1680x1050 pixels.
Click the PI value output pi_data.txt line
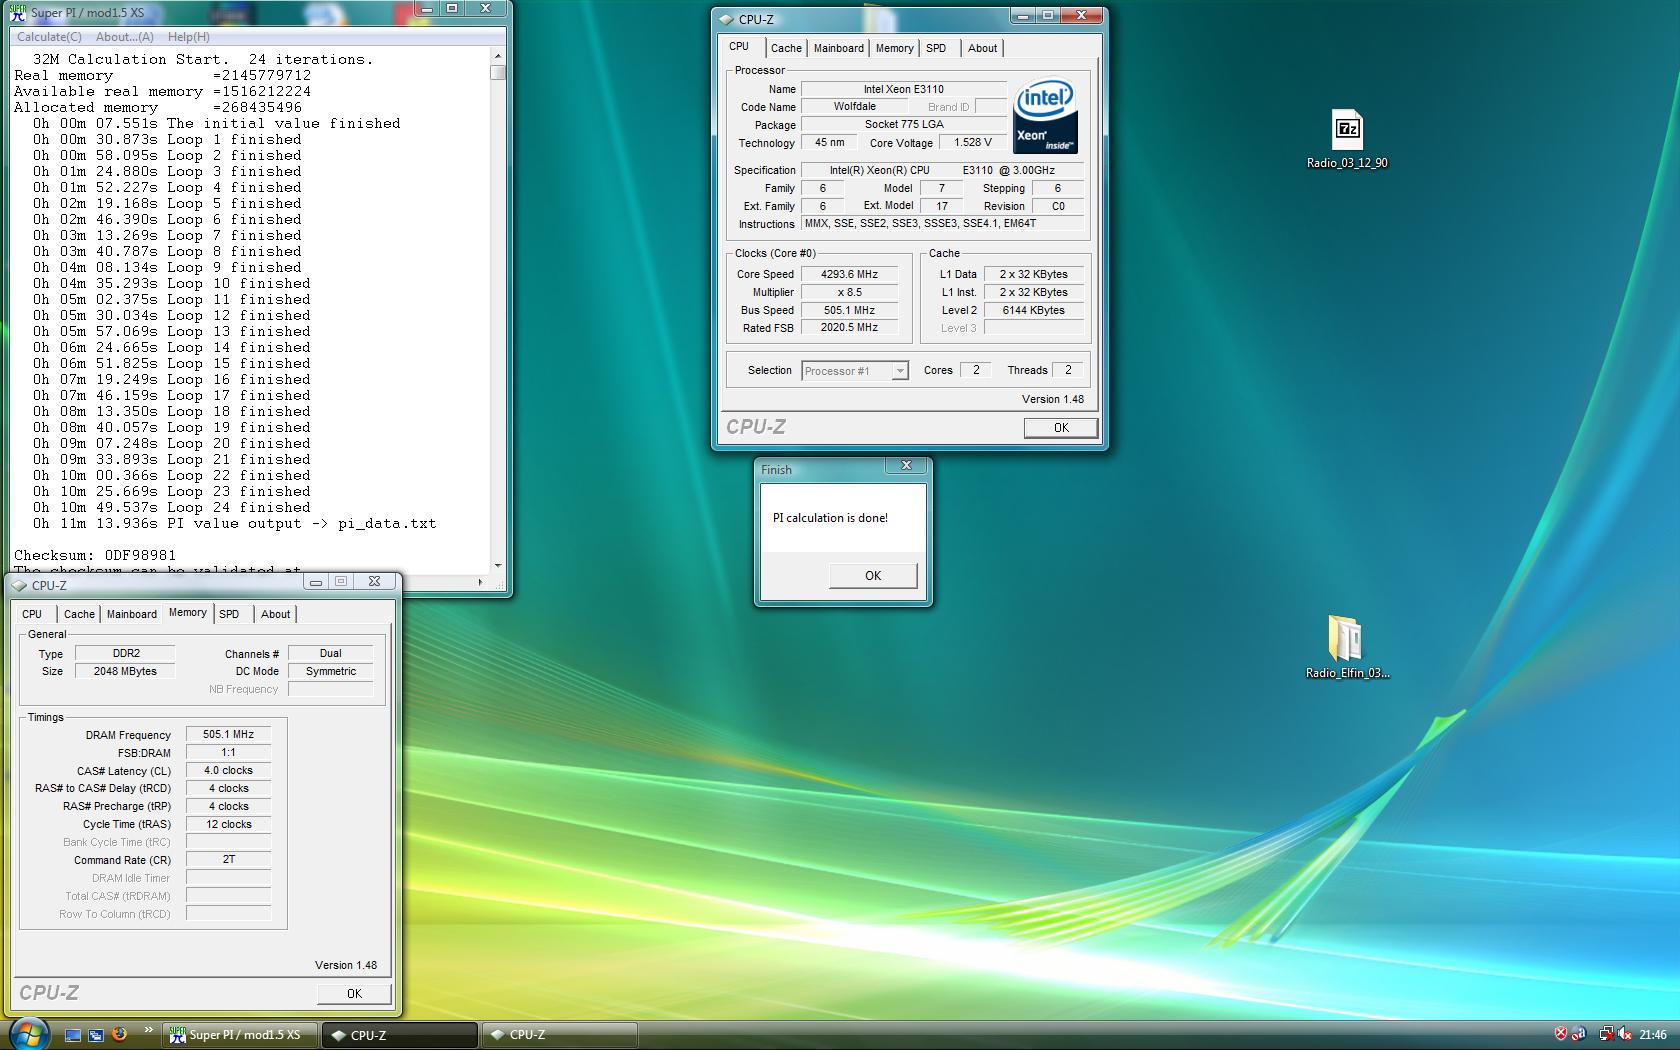(234, 523)
